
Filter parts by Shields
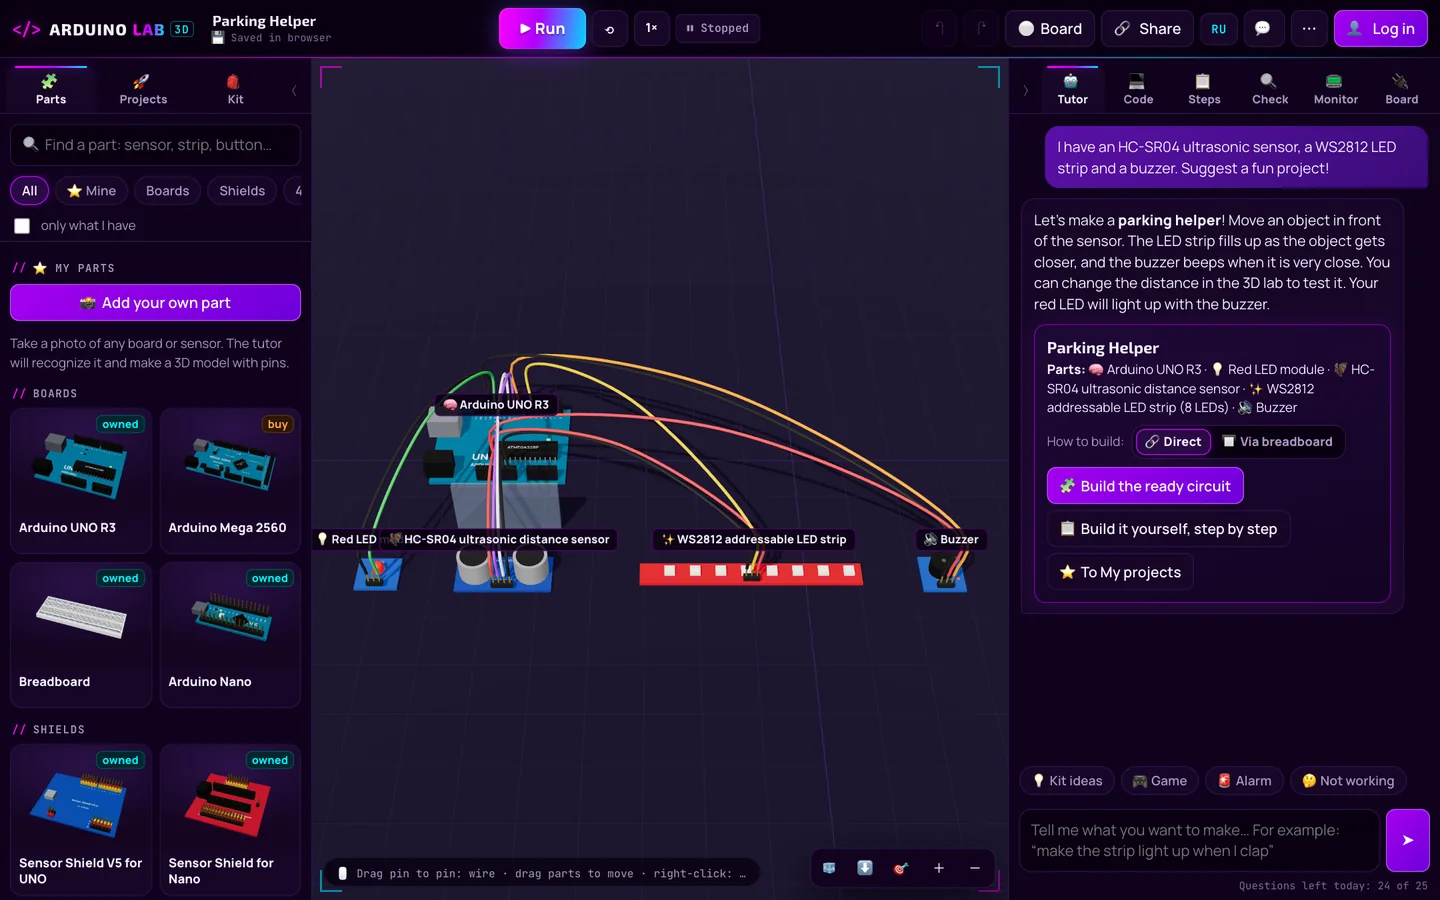(x=242, y=191)
